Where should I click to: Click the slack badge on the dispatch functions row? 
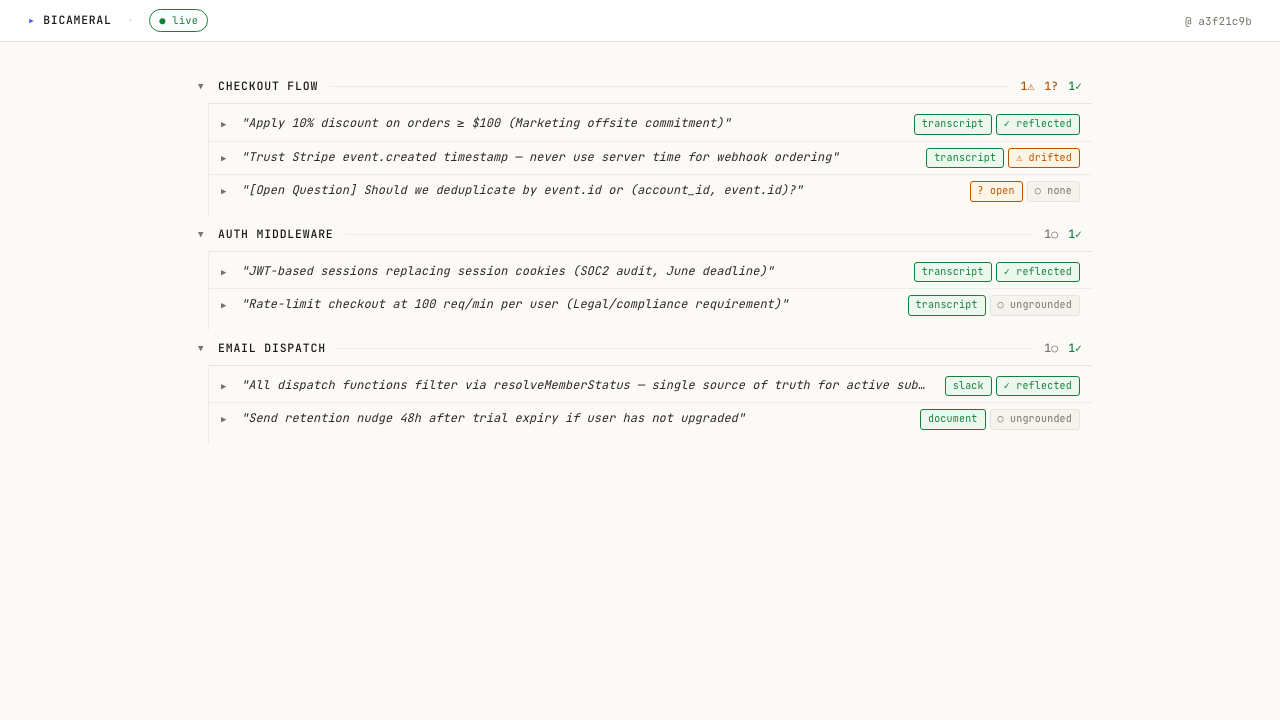pyautogui.click(x=968, y=386)
